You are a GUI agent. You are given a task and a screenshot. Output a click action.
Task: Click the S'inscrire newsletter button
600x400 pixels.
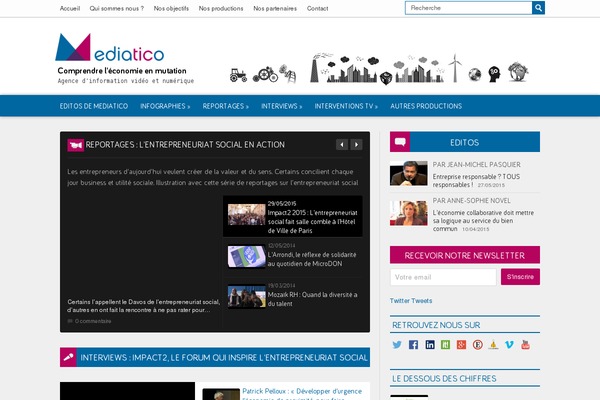(x=520, y=277)
